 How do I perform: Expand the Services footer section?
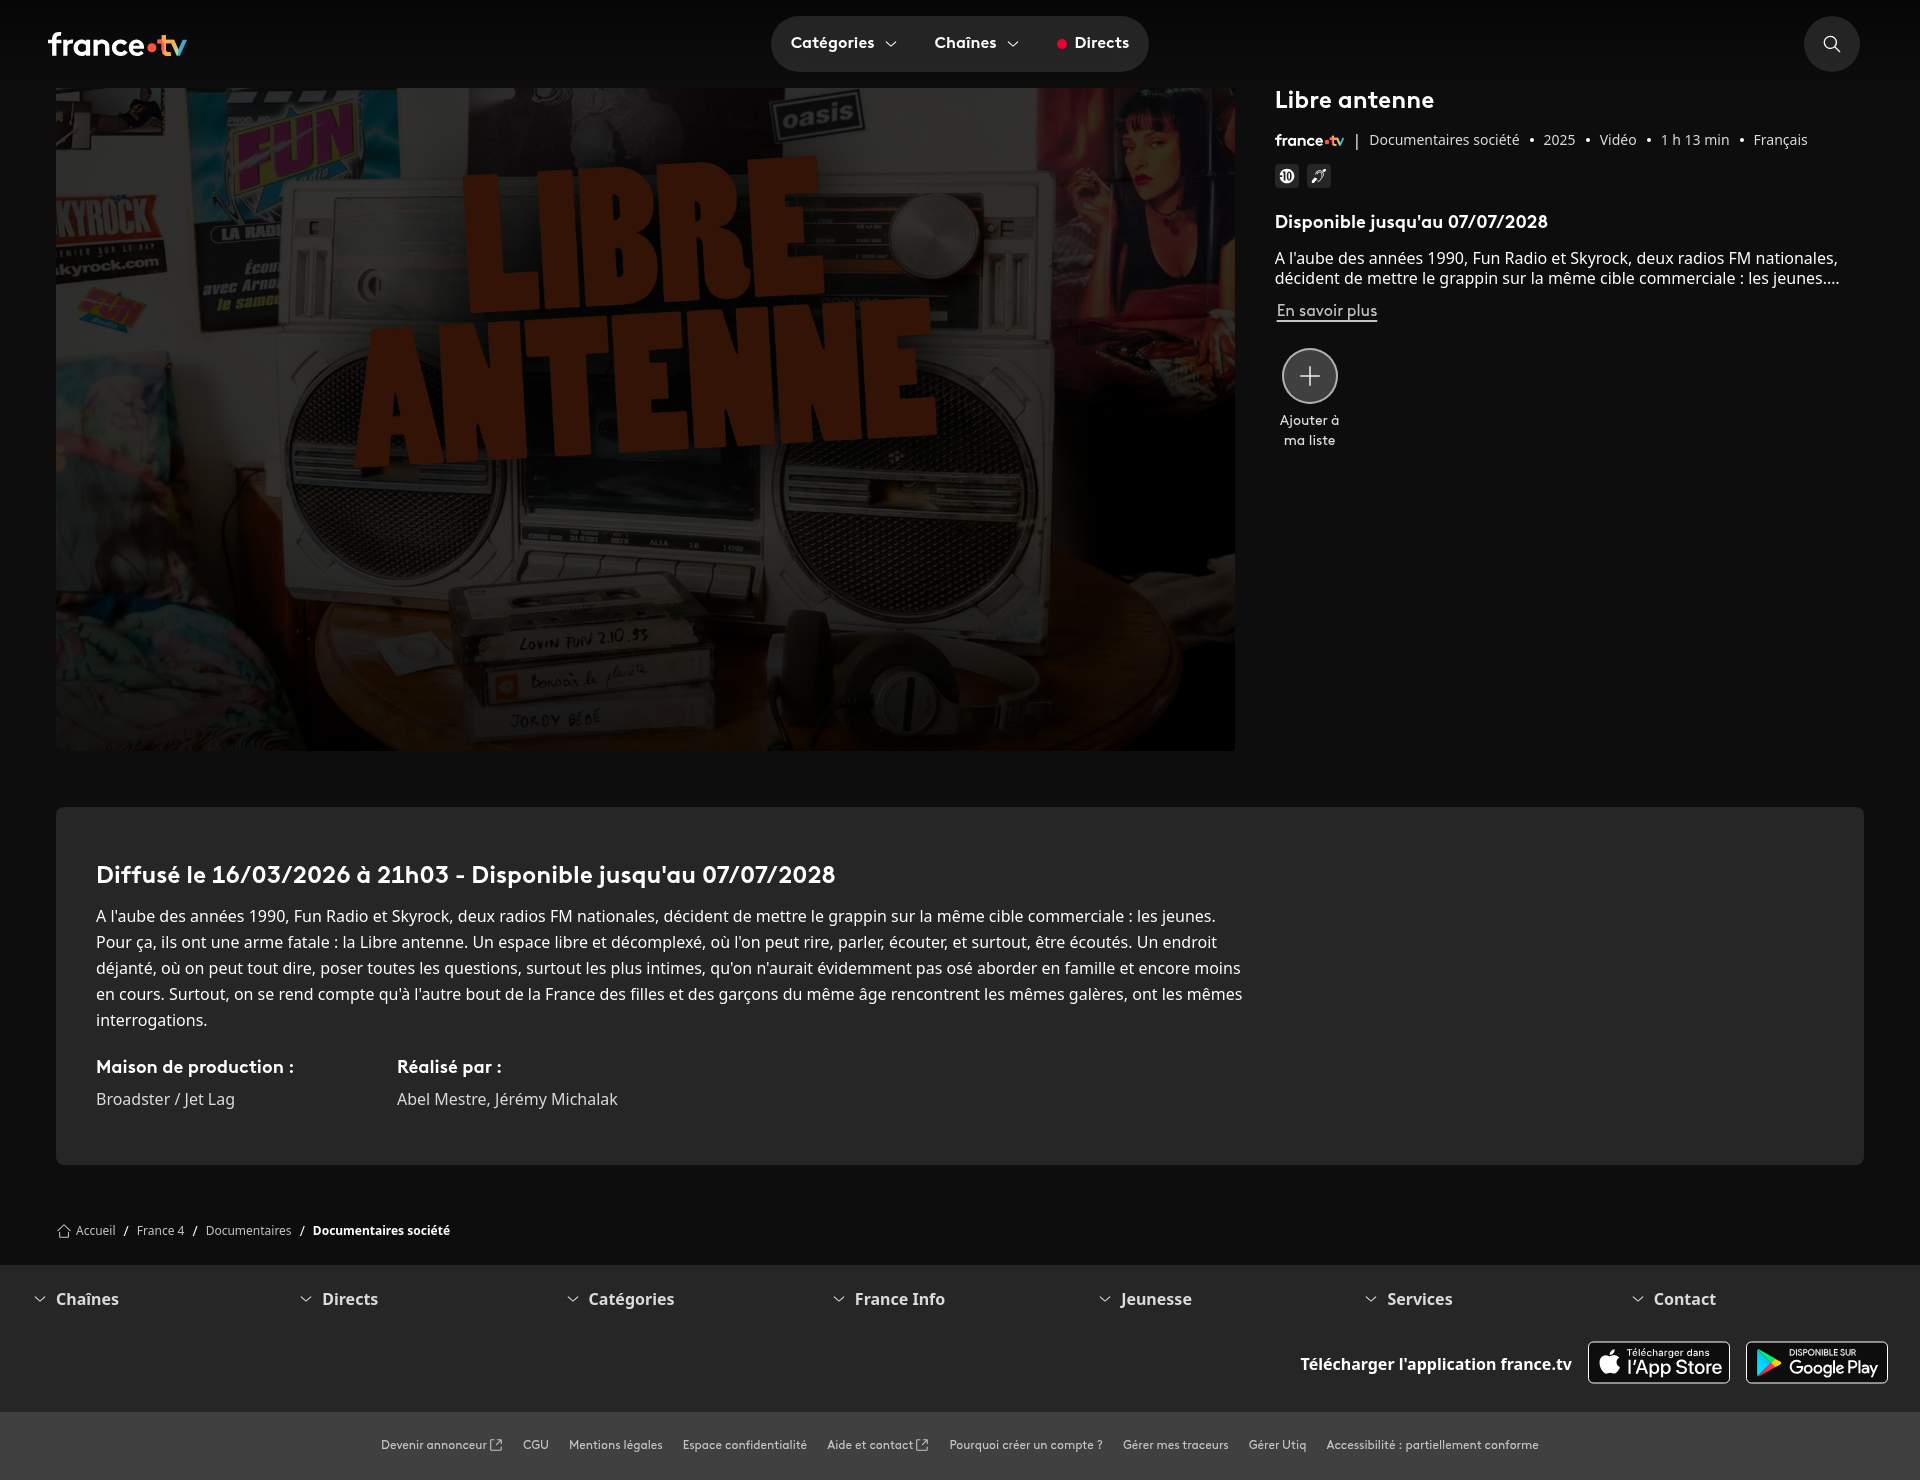pos(1419,1299)
